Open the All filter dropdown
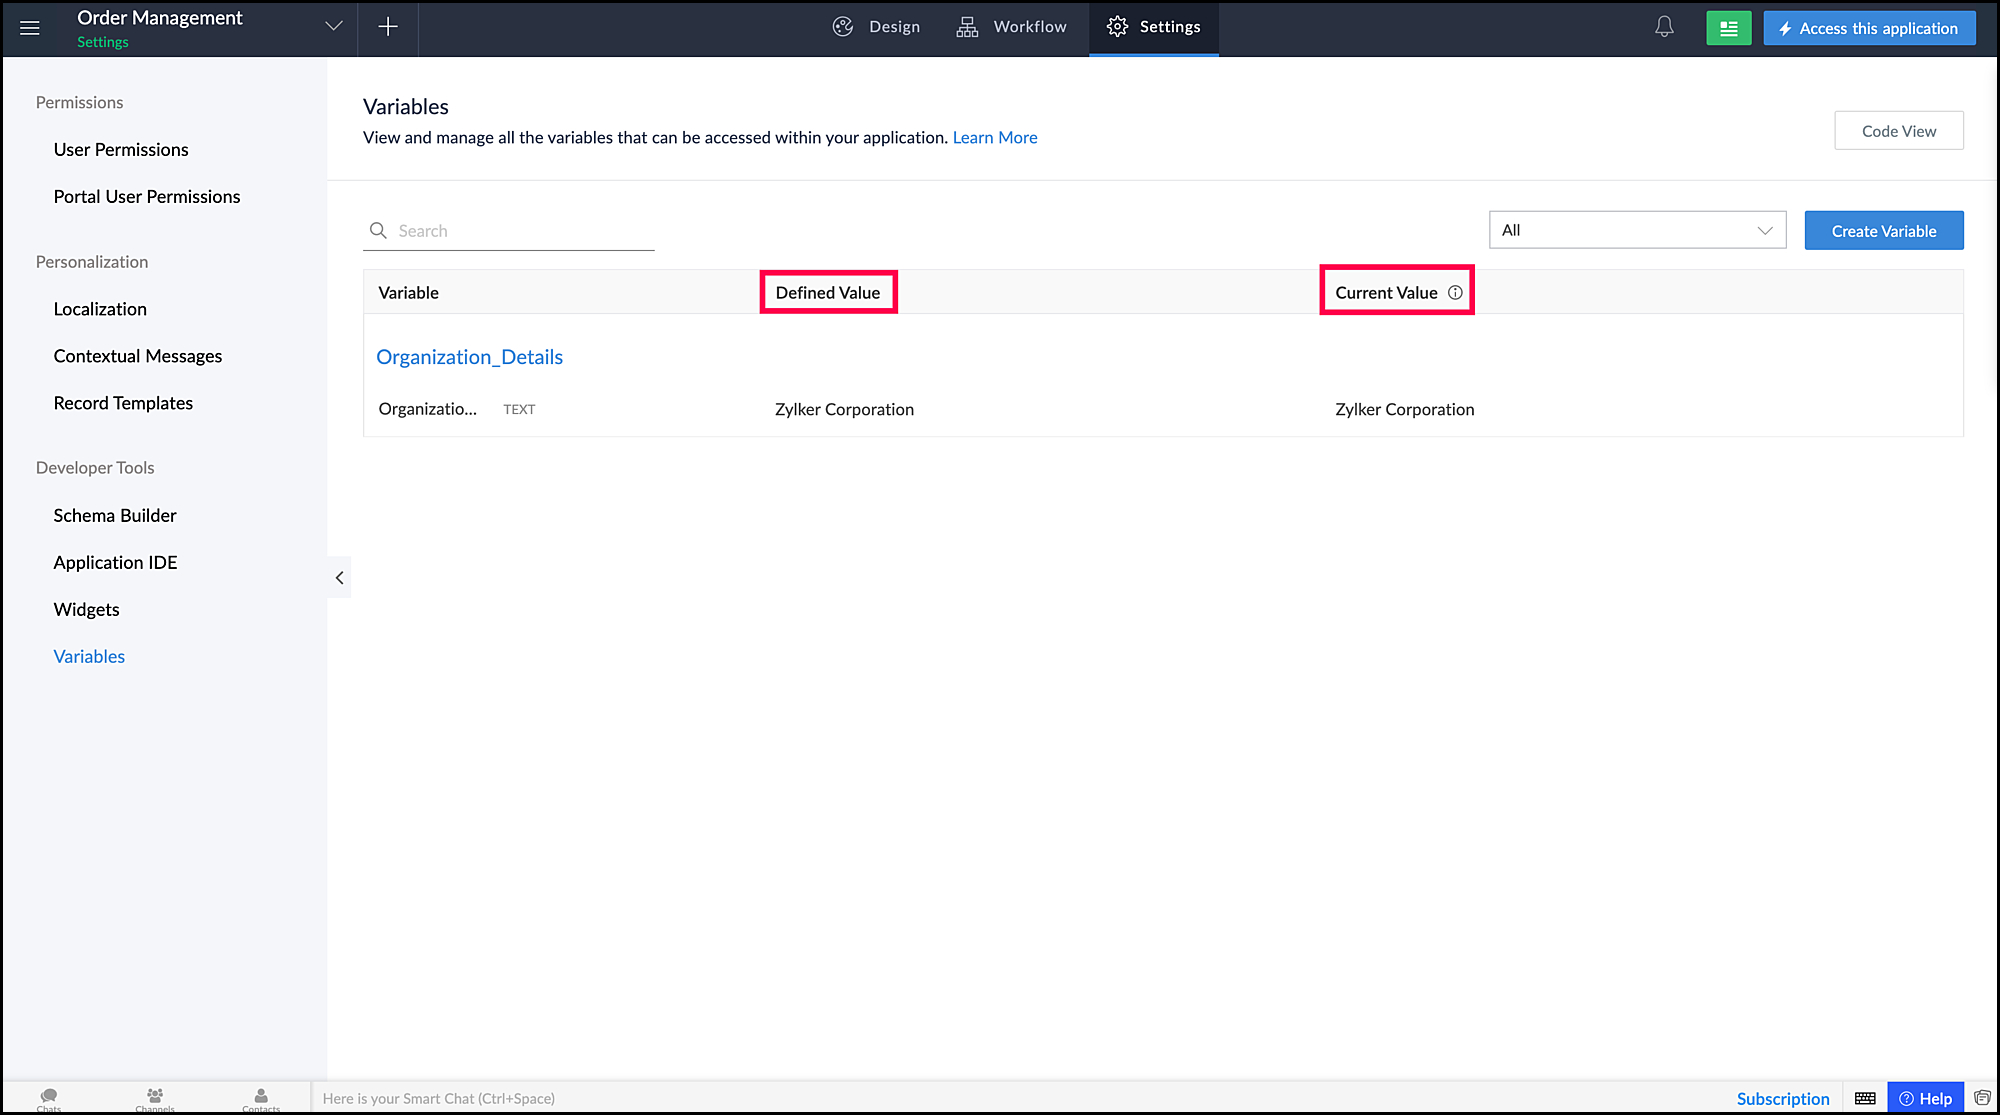Screen dimensions: 2000x1115 tap(1637, 230)
